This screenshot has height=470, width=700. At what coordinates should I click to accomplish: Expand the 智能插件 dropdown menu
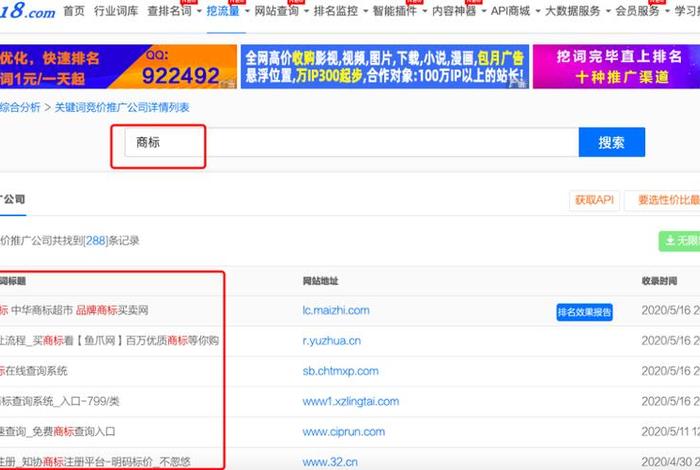400,11
